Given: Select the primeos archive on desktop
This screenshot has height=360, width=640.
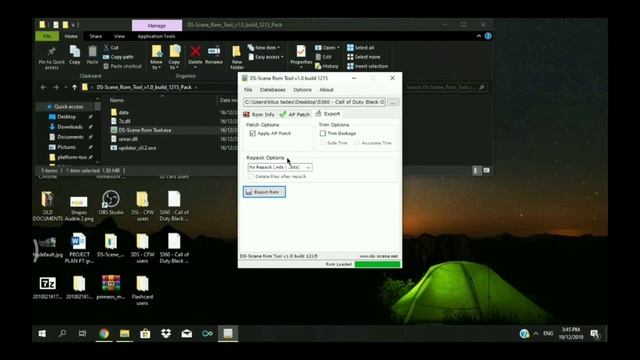Looking at the screenshot, I should pos(111,287).
